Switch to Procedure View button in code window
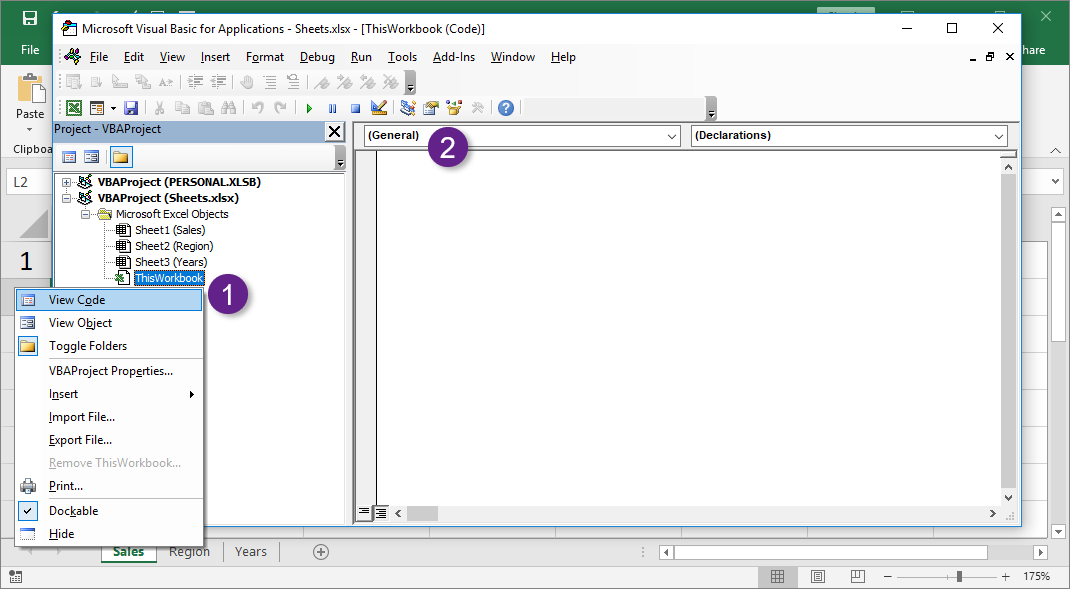The image size is (1070, 589). pyautogui.click(x=364, y=513)
